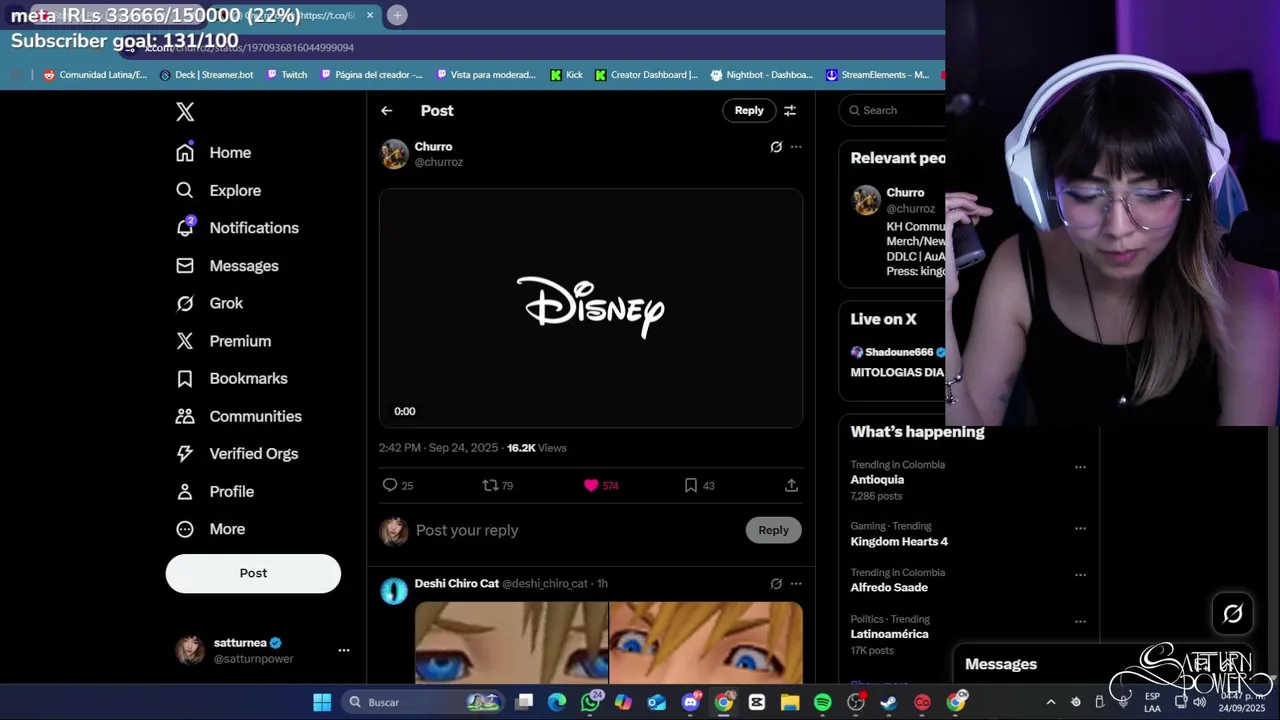
Task: Open Churro's profile avatar
Action: (394, 154)
